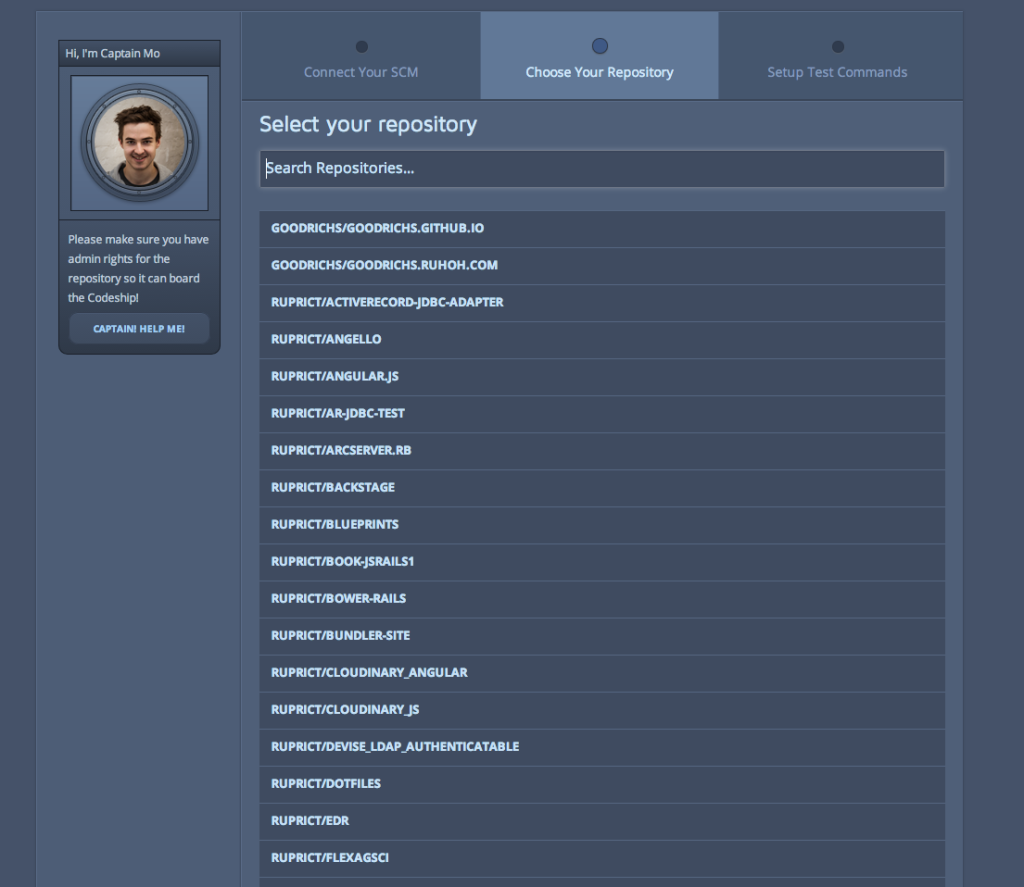Viewport: 1024px width, 887px height.
Task: Click the Choose Your Repository step dot
Action: pyautogui.click(x=599, y=46)
